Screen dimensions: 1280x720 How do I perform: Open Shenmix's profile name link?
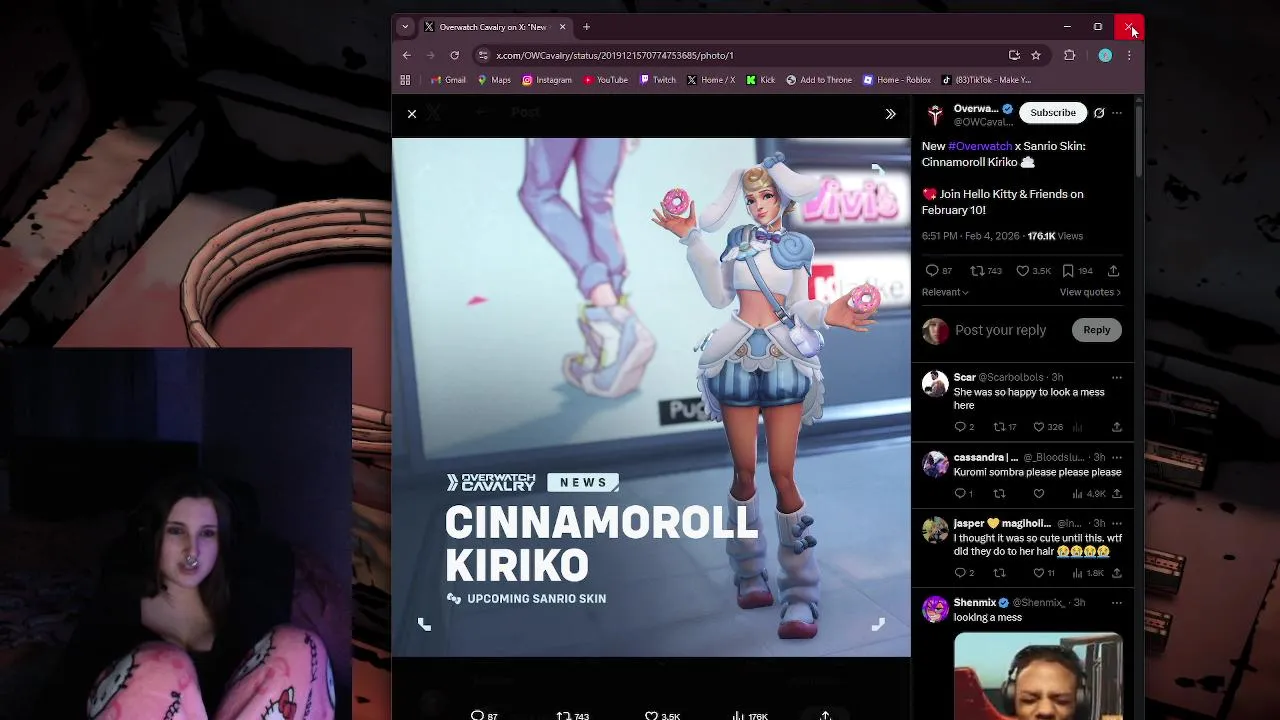click(975, 603)
